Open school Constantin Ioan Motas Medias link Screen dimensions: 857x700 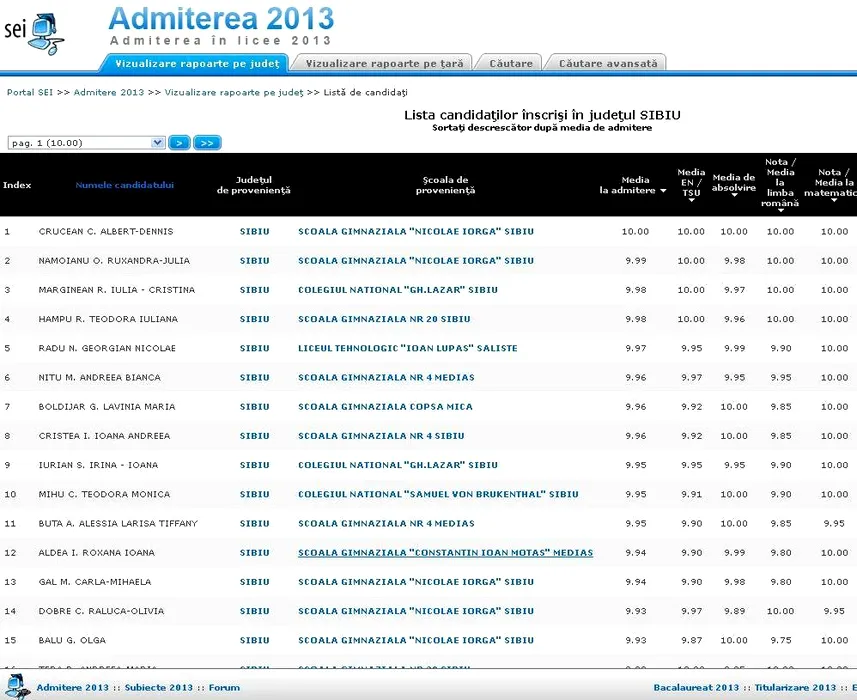click(x=445, y=553)
